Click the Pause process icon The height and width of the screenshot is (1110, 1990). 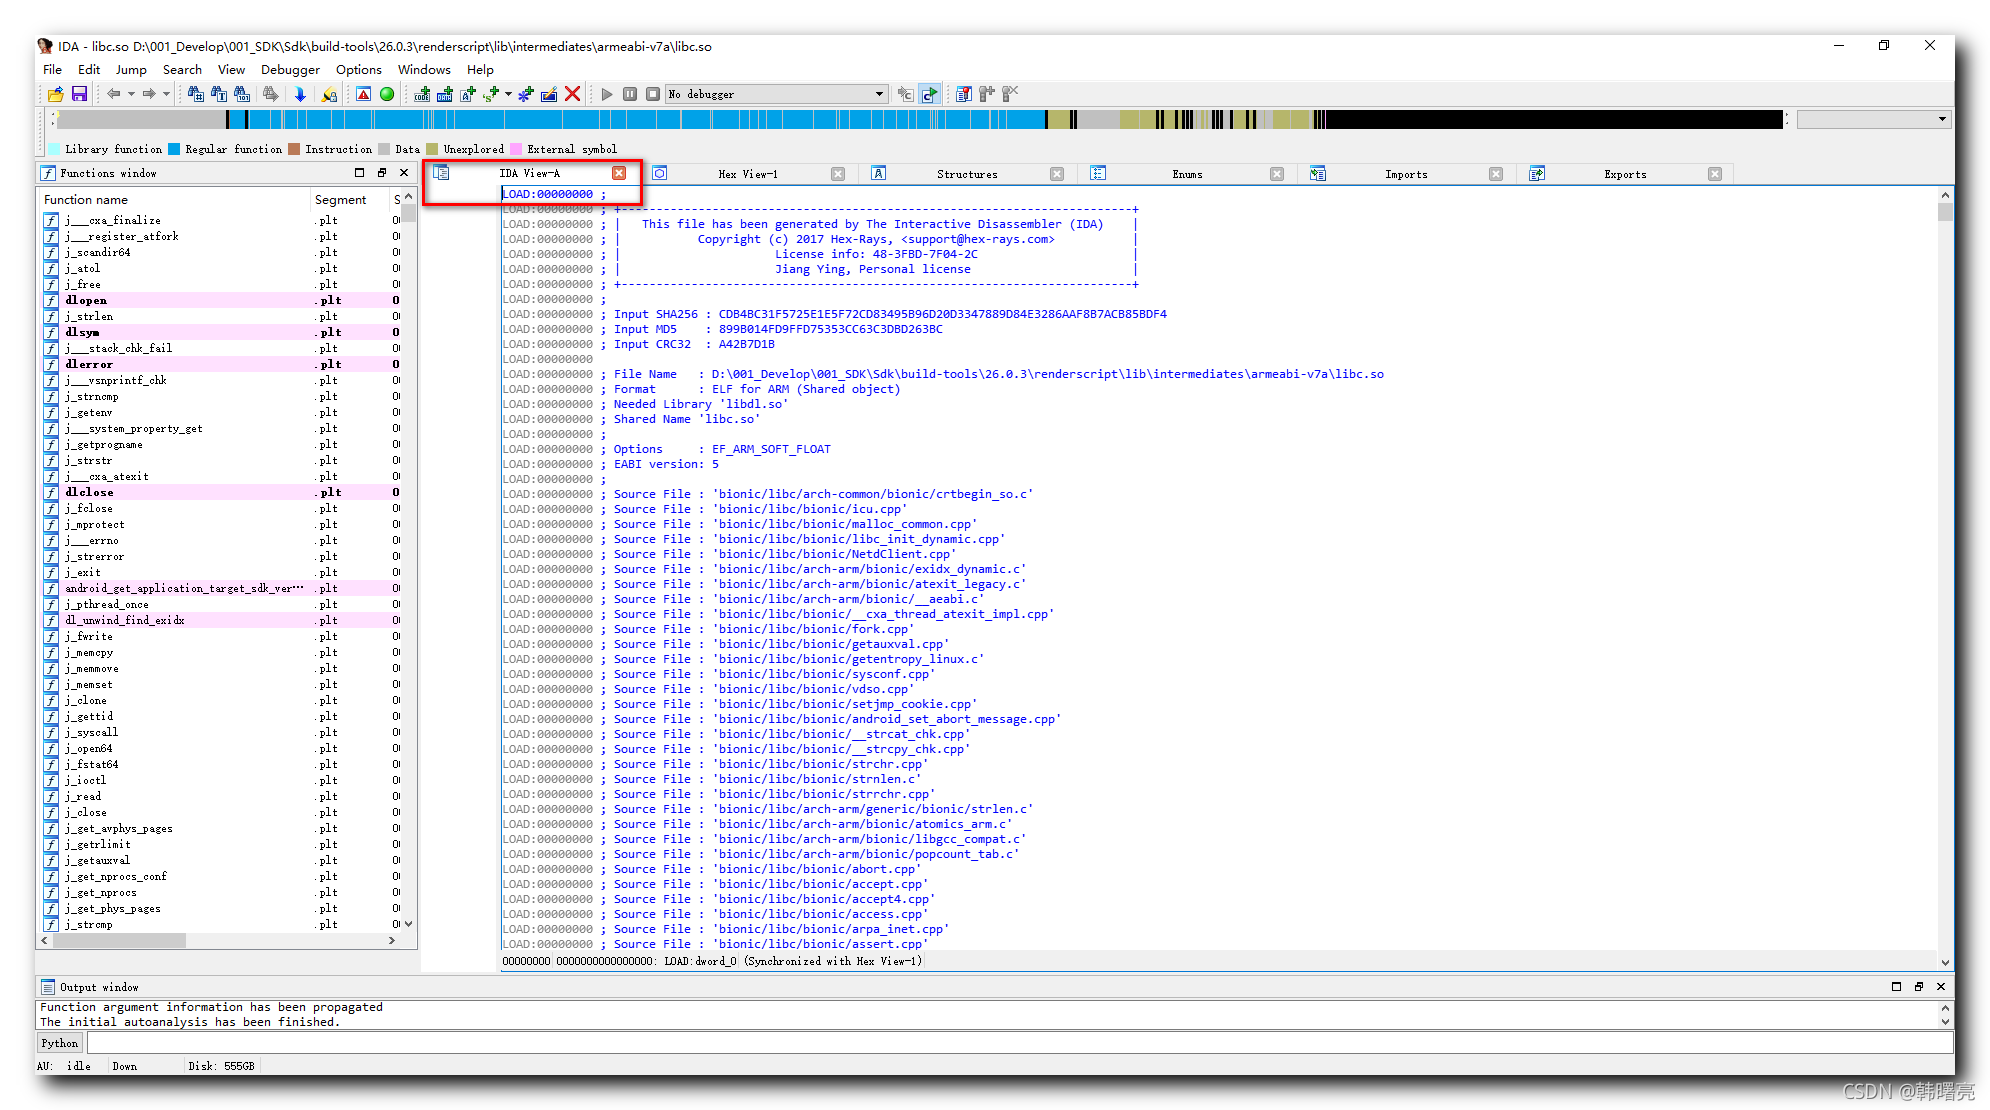[x=630, y=93]
